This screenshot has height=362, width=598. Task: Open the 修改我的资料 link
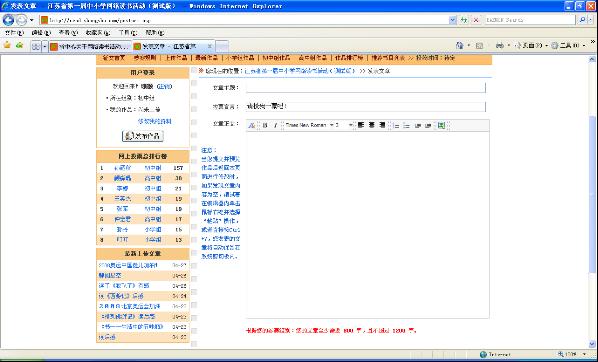[154, 121]
